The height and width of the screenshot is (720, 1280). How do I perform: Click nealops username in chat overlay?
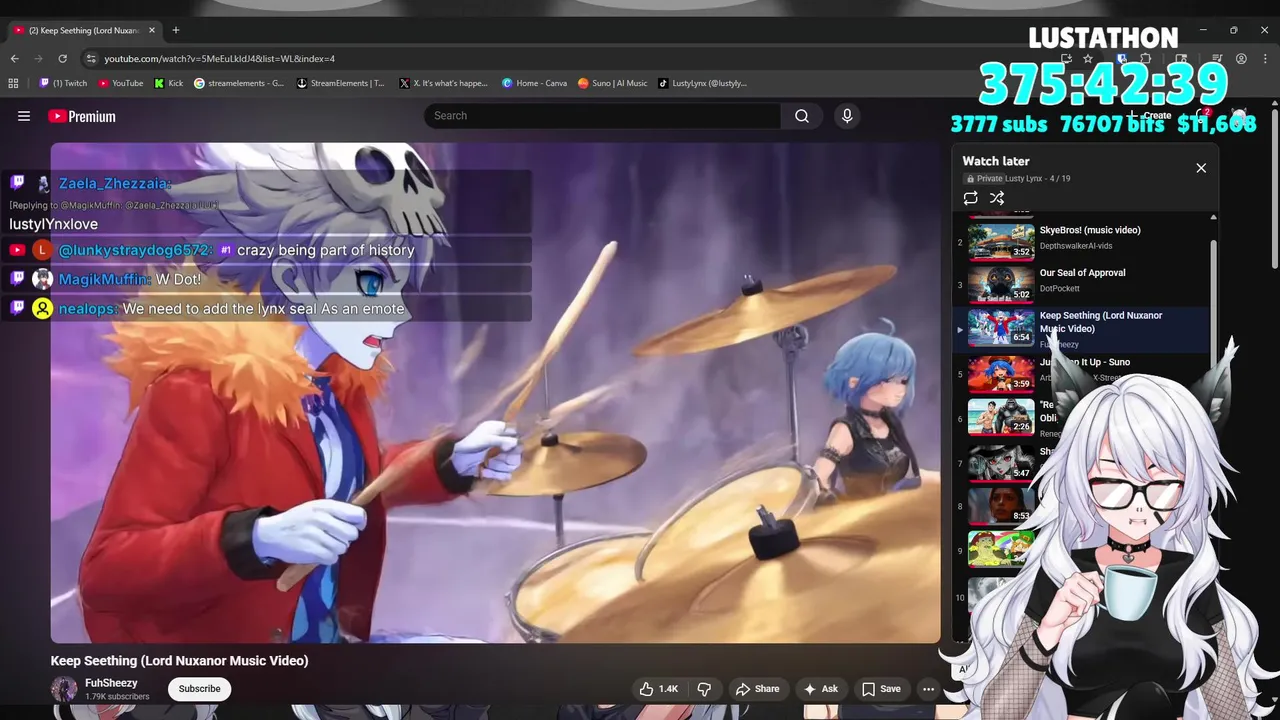click(x=88, y=309)
